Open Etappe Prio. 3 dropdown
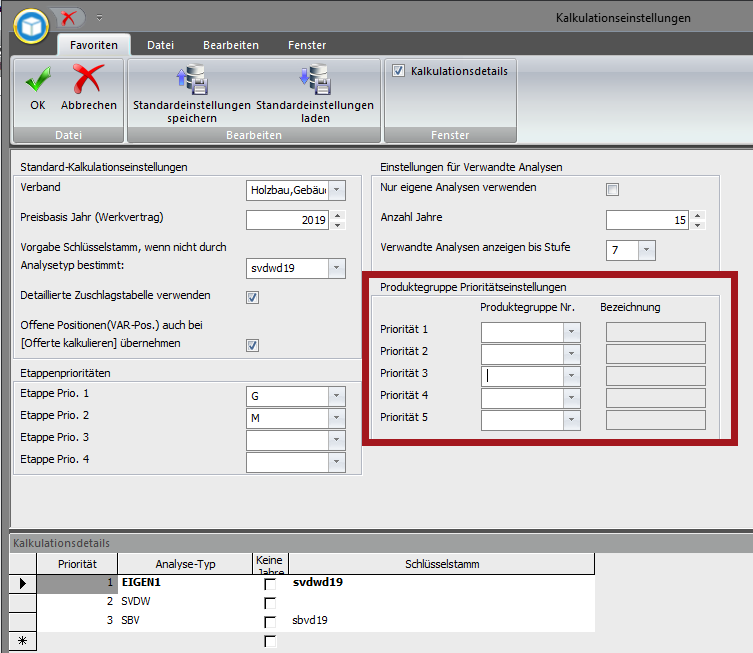Screen dimensions: 753x653 click(x=337, y=440)
